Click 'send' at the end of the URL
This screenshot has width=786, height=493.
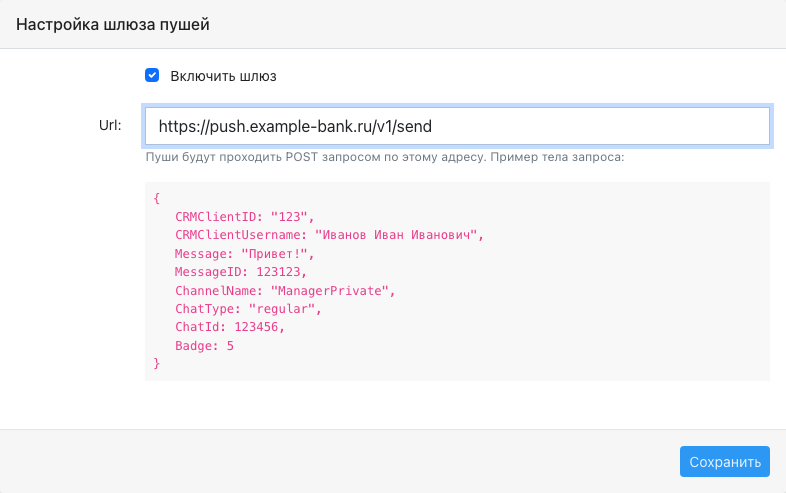pyautogui.click(x=414, y=126)
